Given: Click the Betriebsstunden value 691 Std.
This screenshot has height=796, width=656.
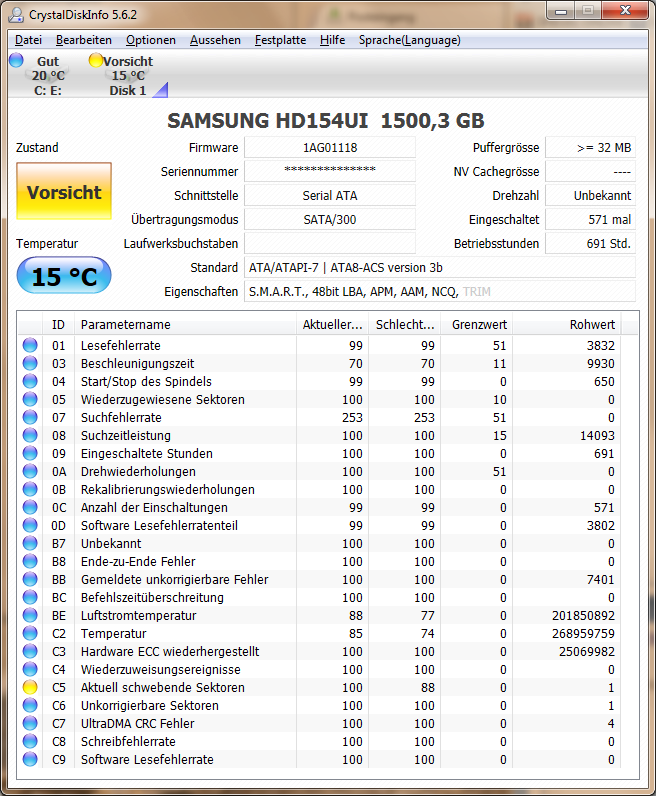Looking at the screenshot, I should click(591, 244).
